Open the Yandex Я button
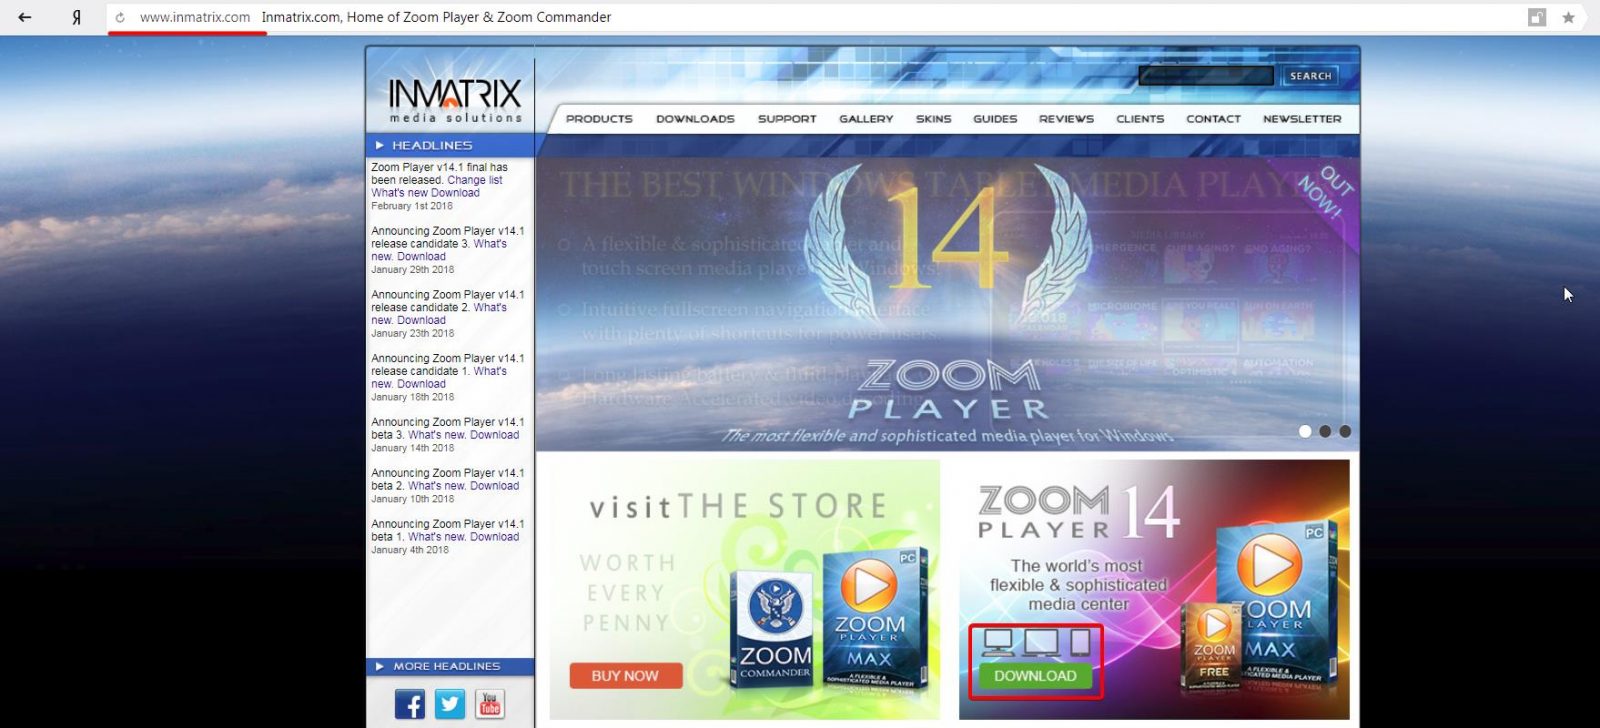 [76, 17]
